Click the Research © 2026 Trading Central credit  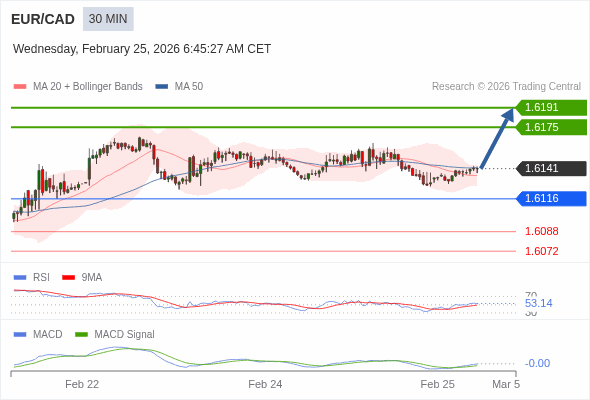click(506, 87)
